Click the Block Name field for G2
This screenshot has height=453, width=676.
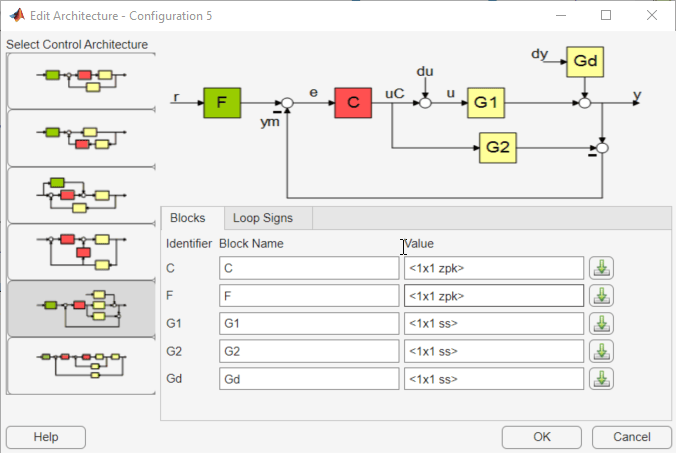(309, 351)
